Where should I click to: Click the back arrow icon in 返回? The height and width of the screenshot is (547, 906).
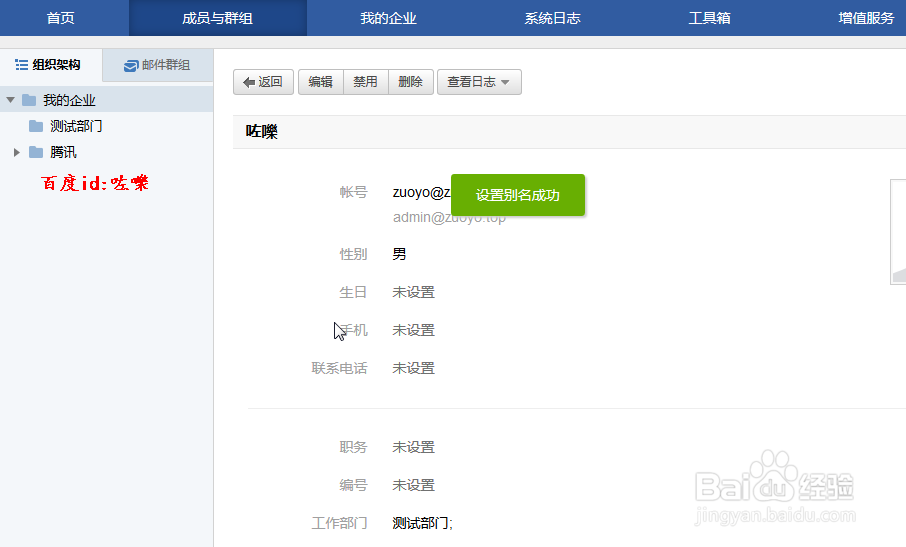click(x=249, y=83)
